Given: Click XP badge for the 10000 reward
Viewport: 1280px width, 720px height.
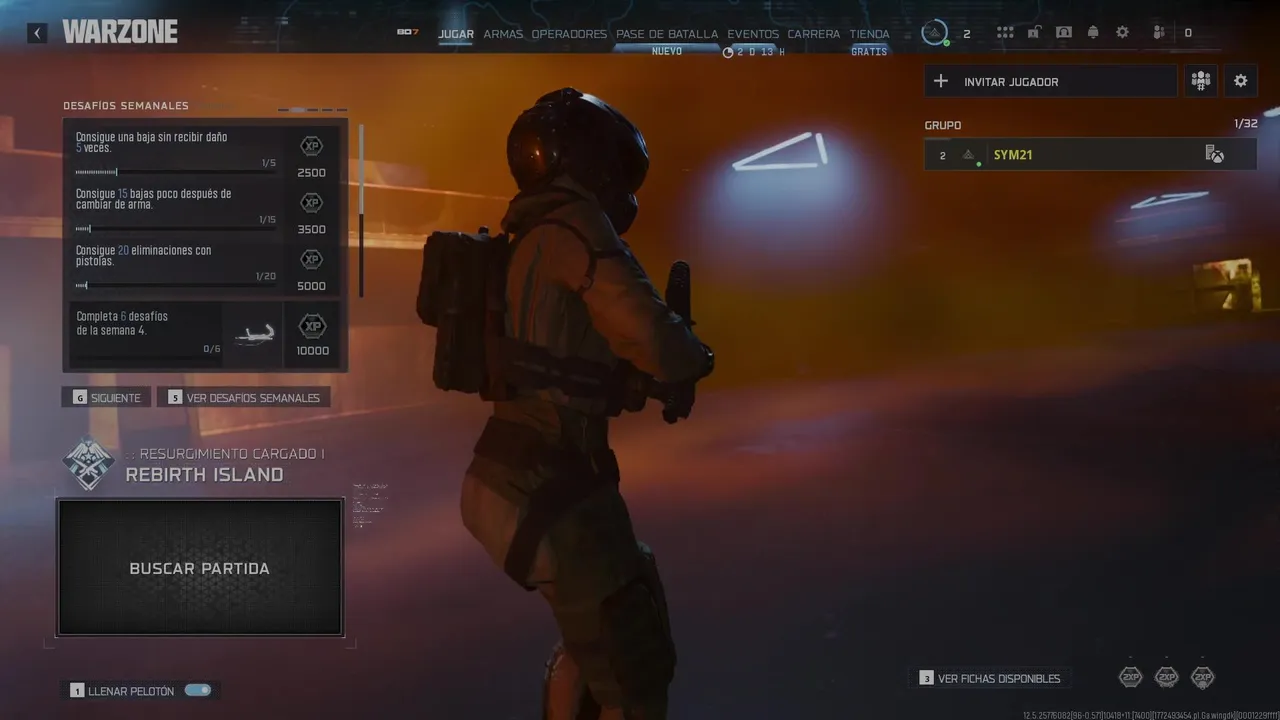Looking at the screenshot, I should pyautogui.click(x=313, y=326).
